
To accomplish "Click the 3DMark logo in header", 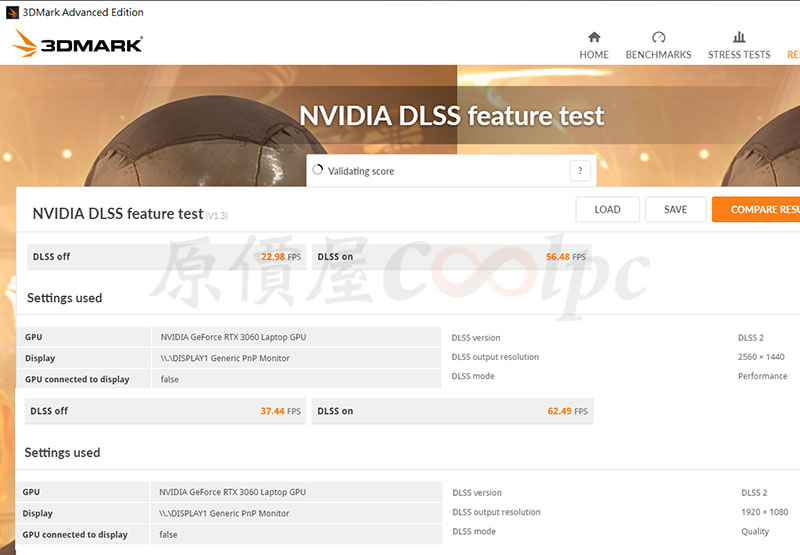I will [x=77, y=44].
